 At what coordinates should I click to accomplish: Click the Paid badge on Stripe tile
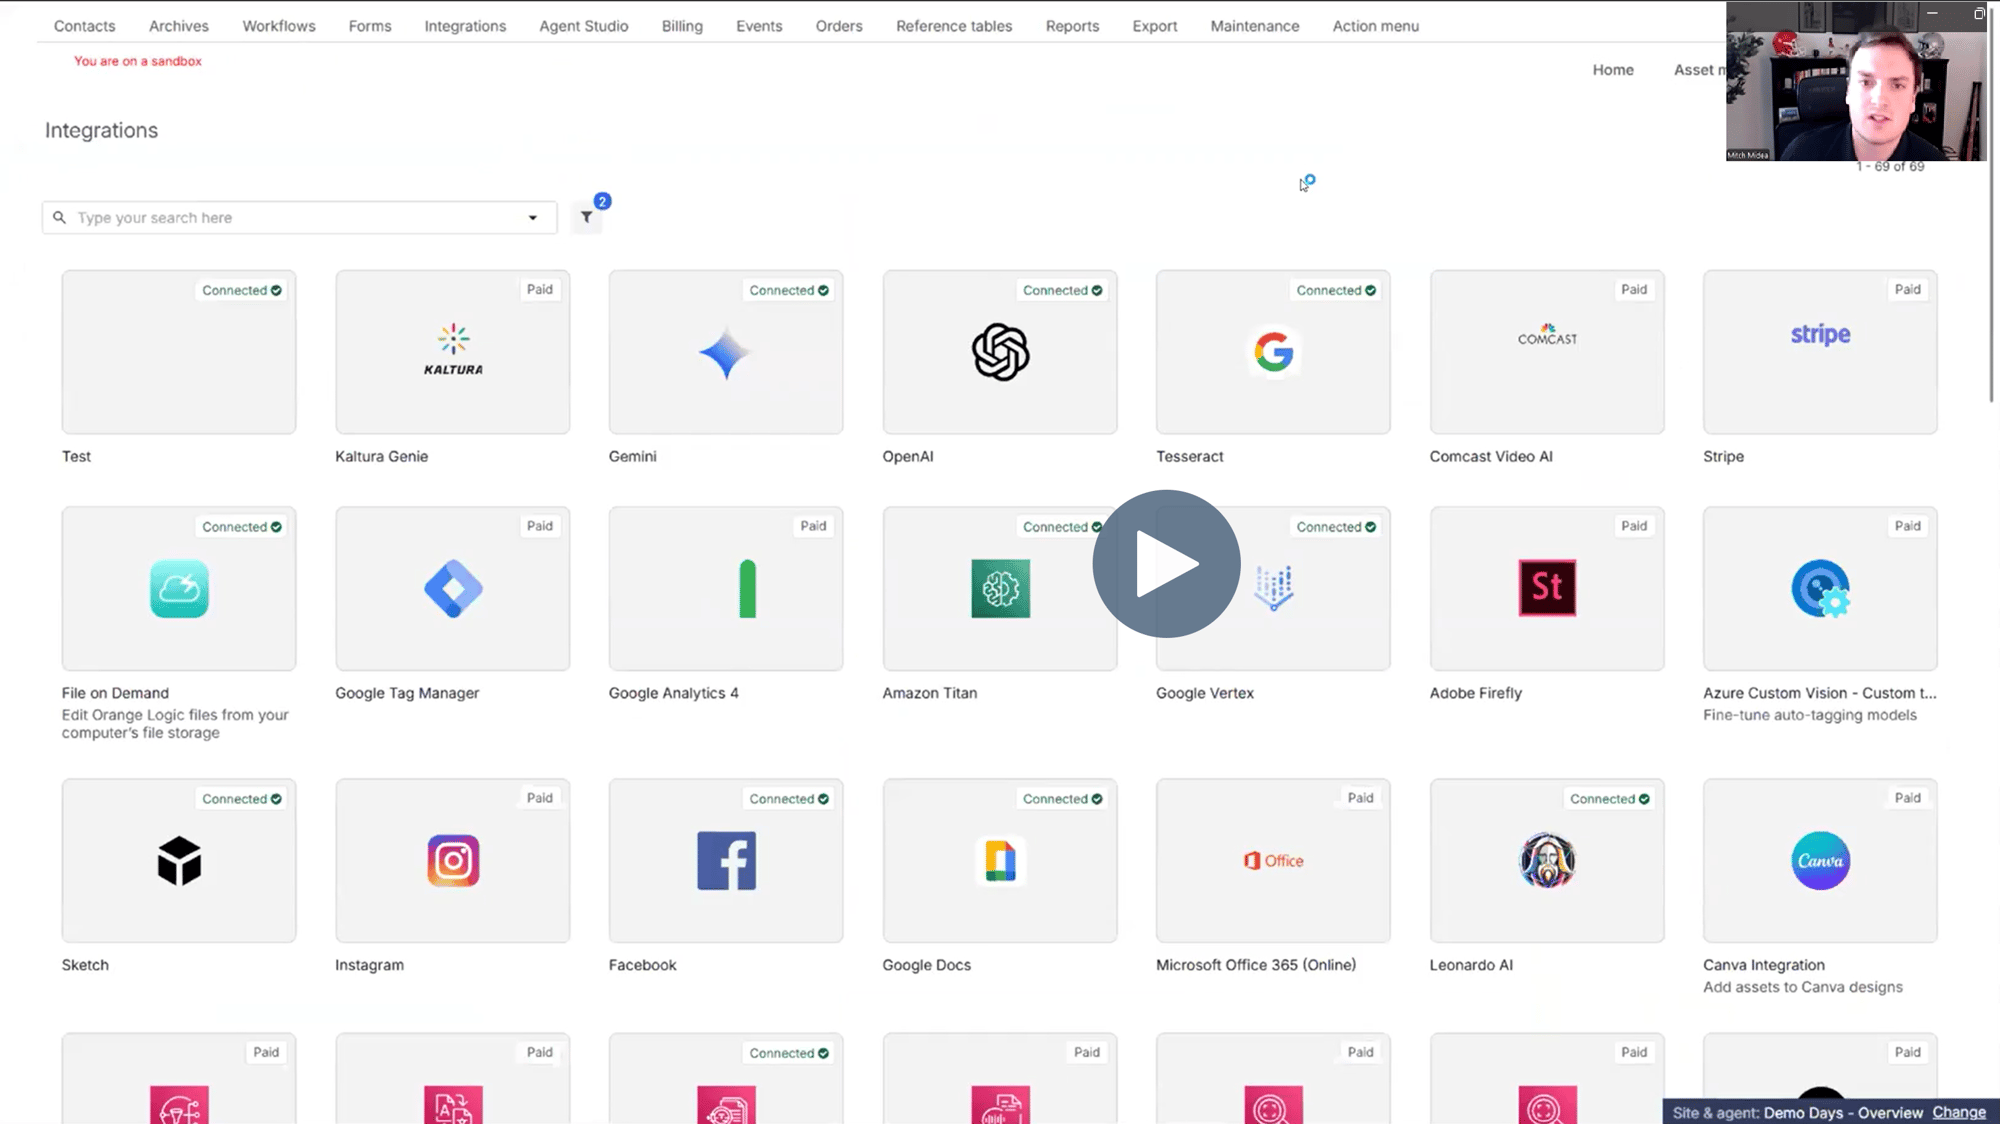pos(1908,289)
